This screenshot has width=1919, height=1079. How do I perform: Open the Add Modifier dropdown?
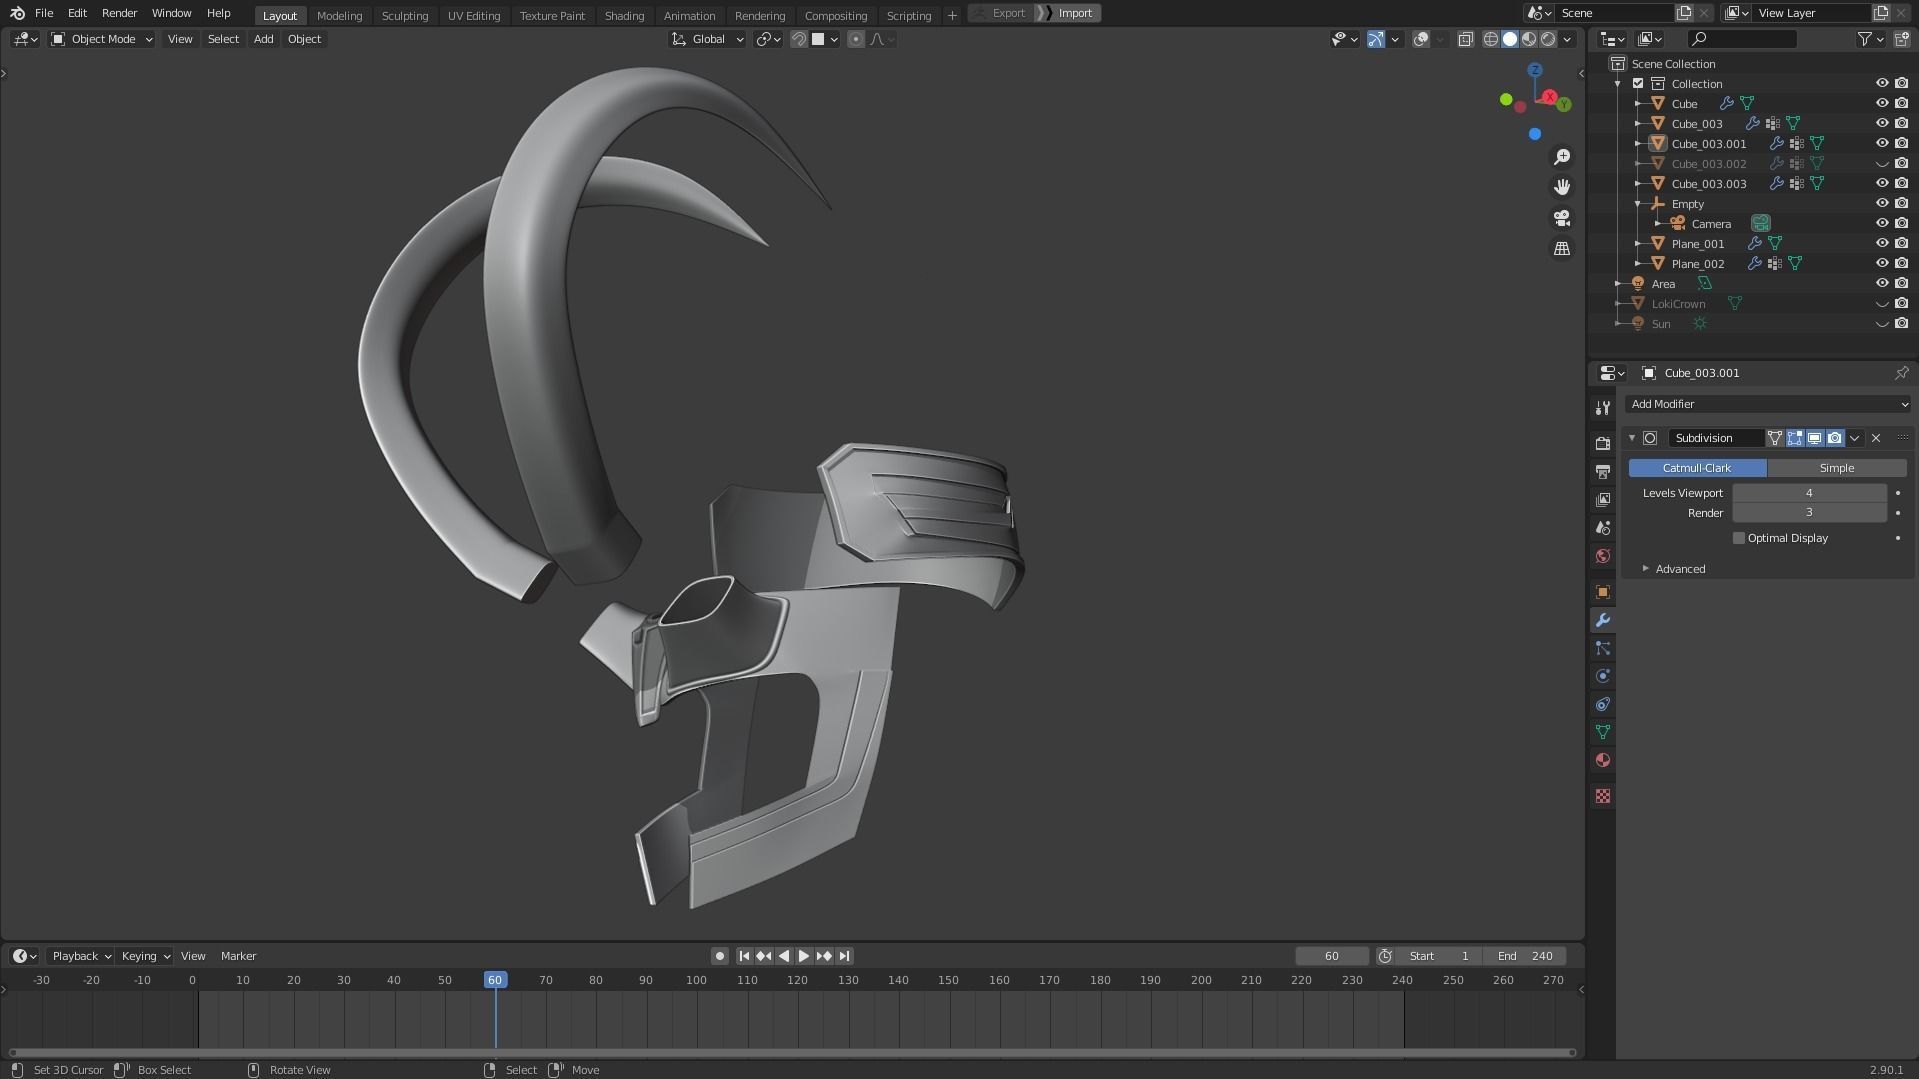pyautogui.click(x=1767, y=404)
